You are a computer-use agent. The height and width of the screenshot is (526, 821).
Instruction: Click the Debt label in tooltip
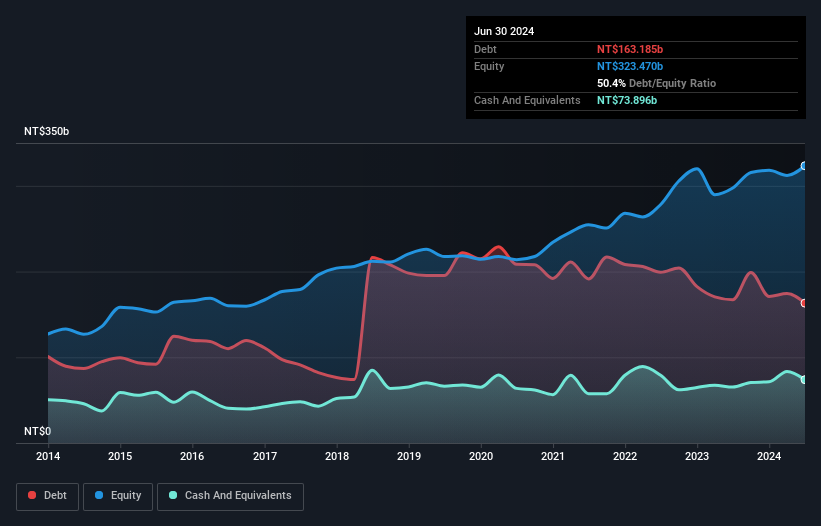(x=485, y=49)
